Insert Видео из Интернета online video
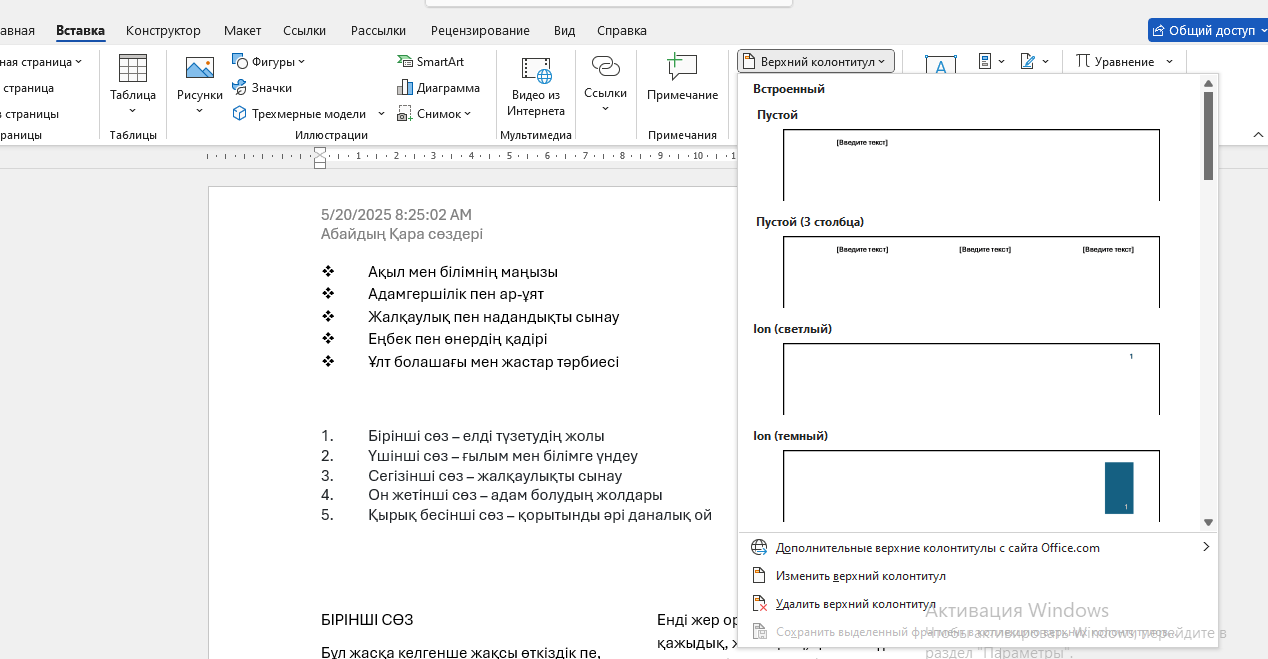 536,86
